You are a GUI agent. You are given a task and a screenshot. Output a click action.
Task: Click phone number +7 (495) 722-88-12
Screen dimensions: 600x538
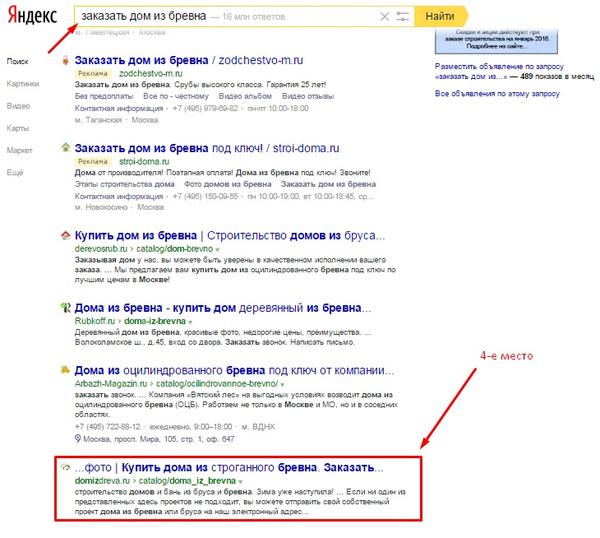108,427
